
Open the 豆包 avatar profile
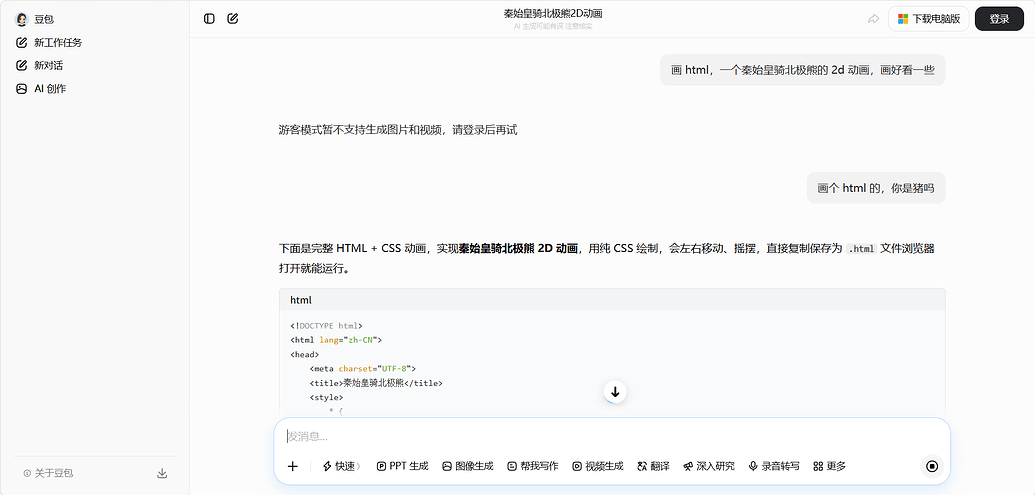click(21, 19)
